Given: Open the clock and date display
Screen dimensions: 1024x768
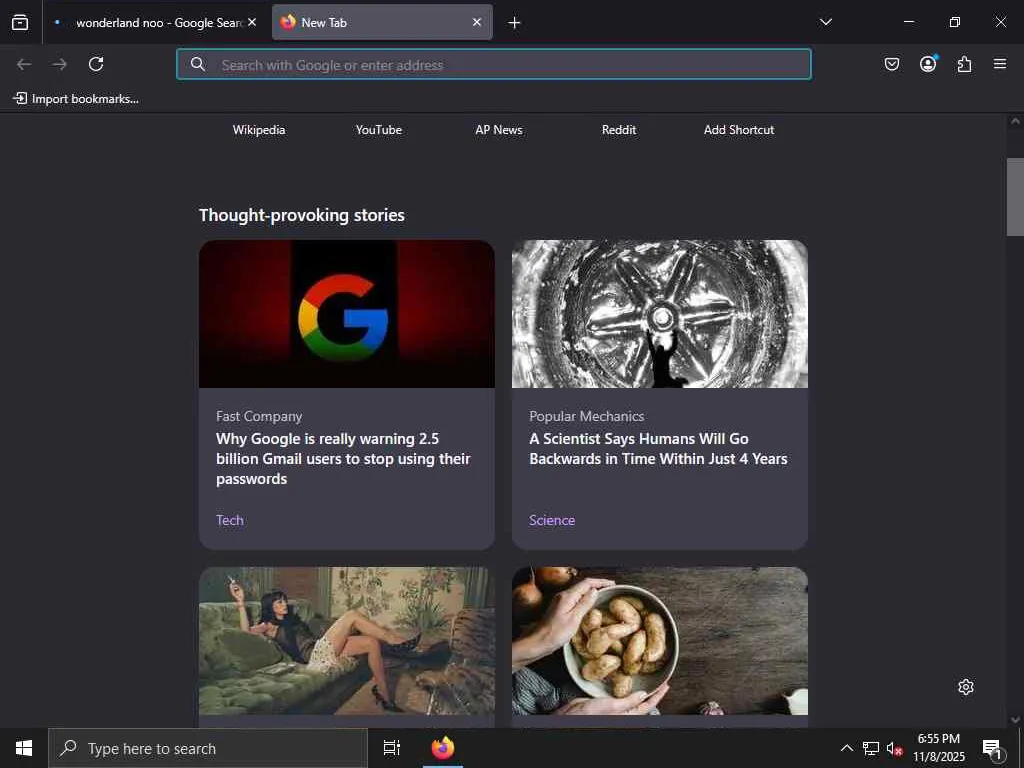Looking at the screenshot, I should [938, 748].
